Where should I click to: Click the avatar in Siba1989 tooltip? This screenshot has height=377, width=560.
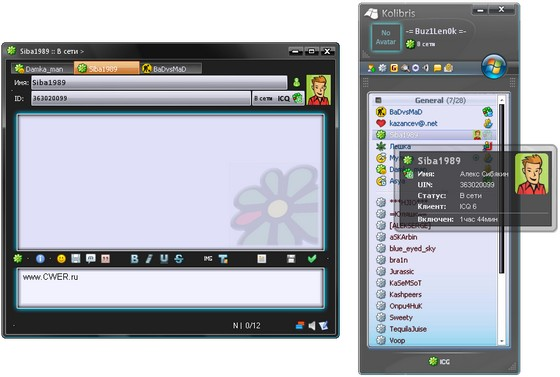tap(531, 174)
